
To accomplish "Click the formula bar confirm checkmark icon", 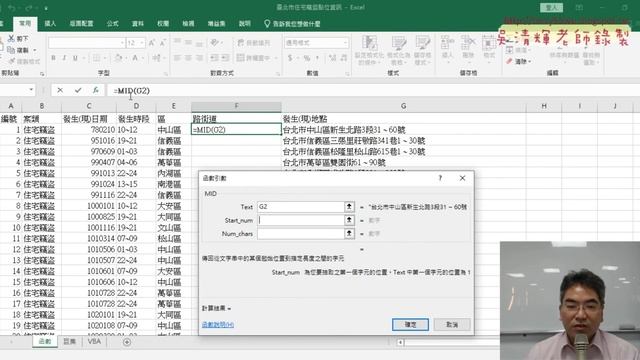I will coord(78,90).
